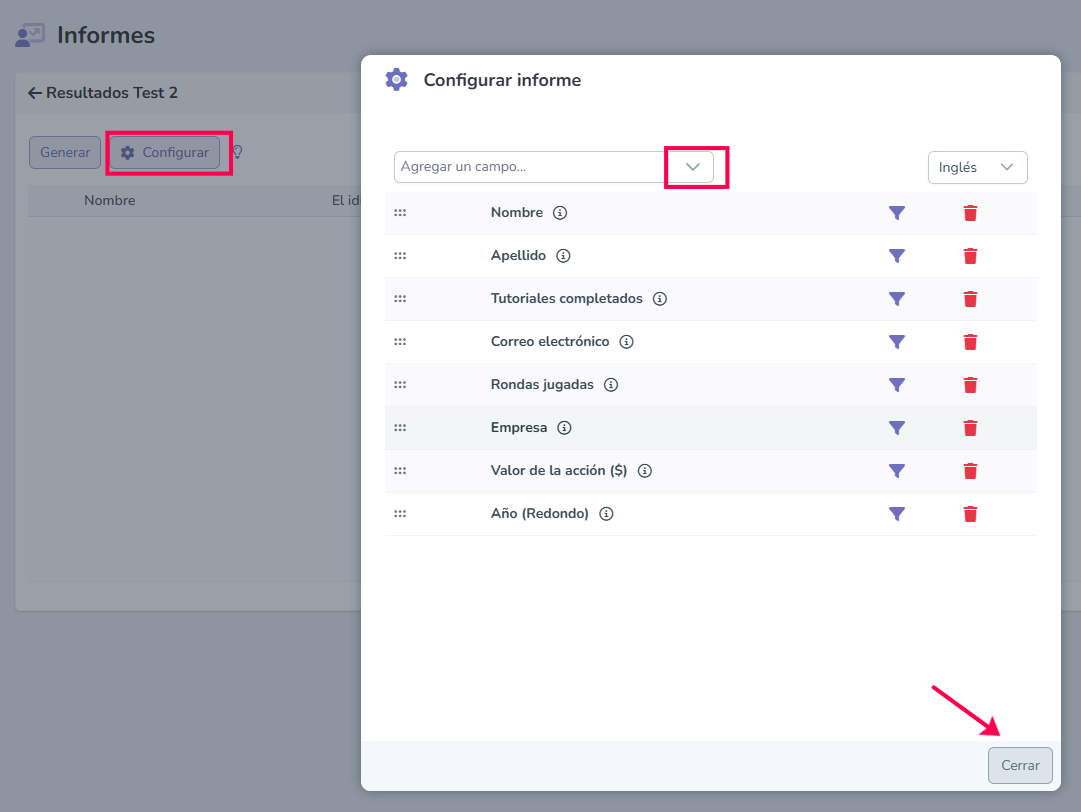Image resolution: width=1081 pixels, height=812 pixels.
Task: Remove the Apellido field via trash icon
Action: point(970,256)
